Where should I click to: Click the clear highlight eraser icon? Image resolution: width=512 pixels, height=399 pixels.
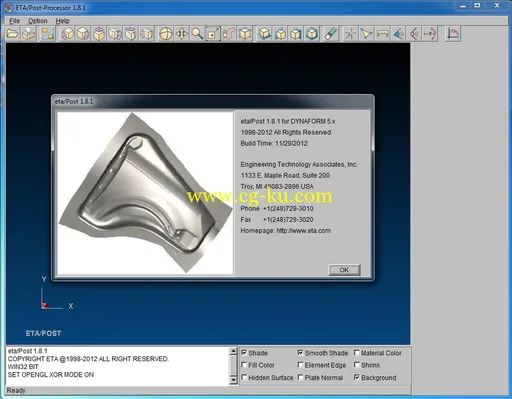pos(331,34)
